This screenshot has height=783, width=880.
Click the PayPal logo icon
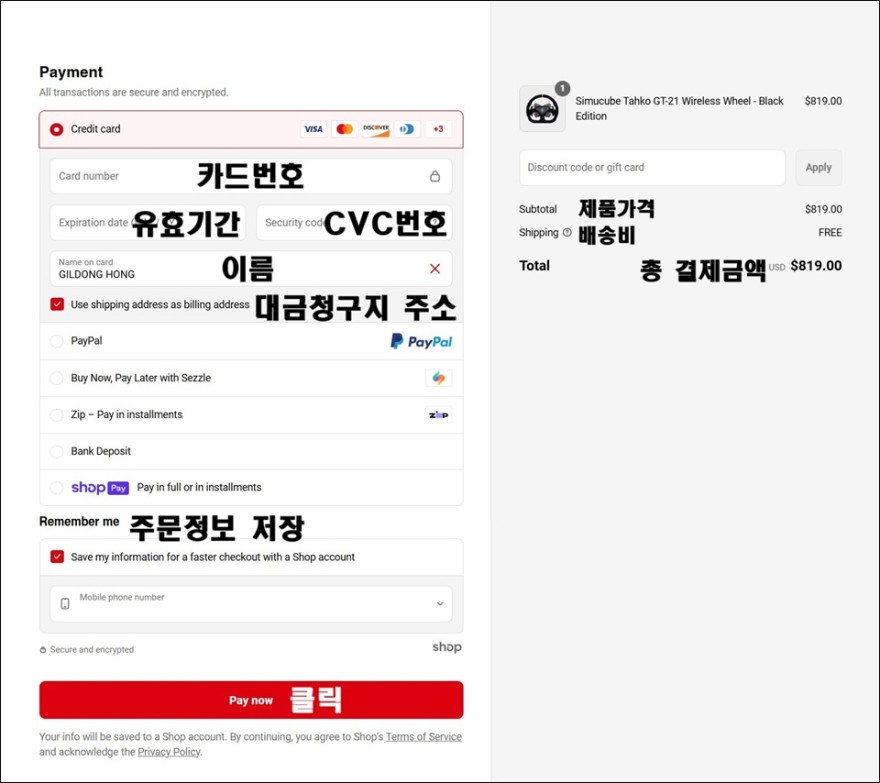[421, 341]
